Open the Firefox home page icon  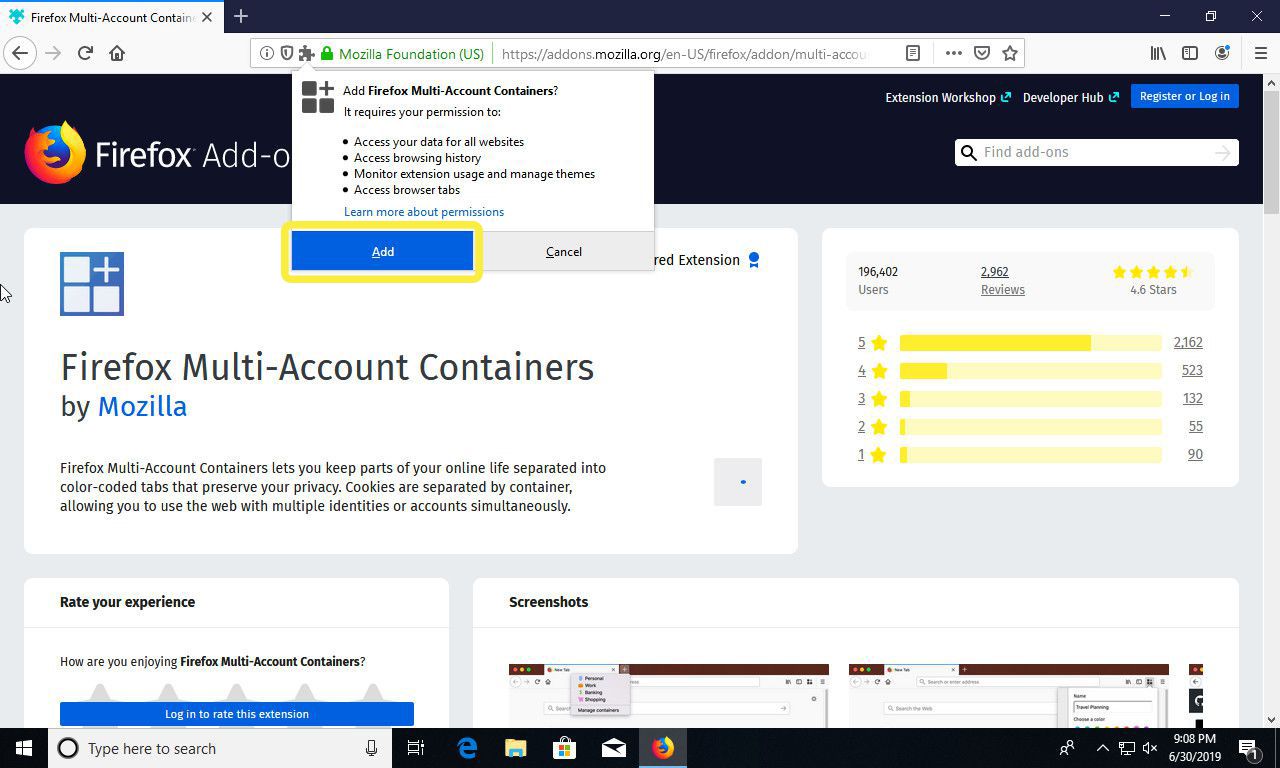click(117, 53)
